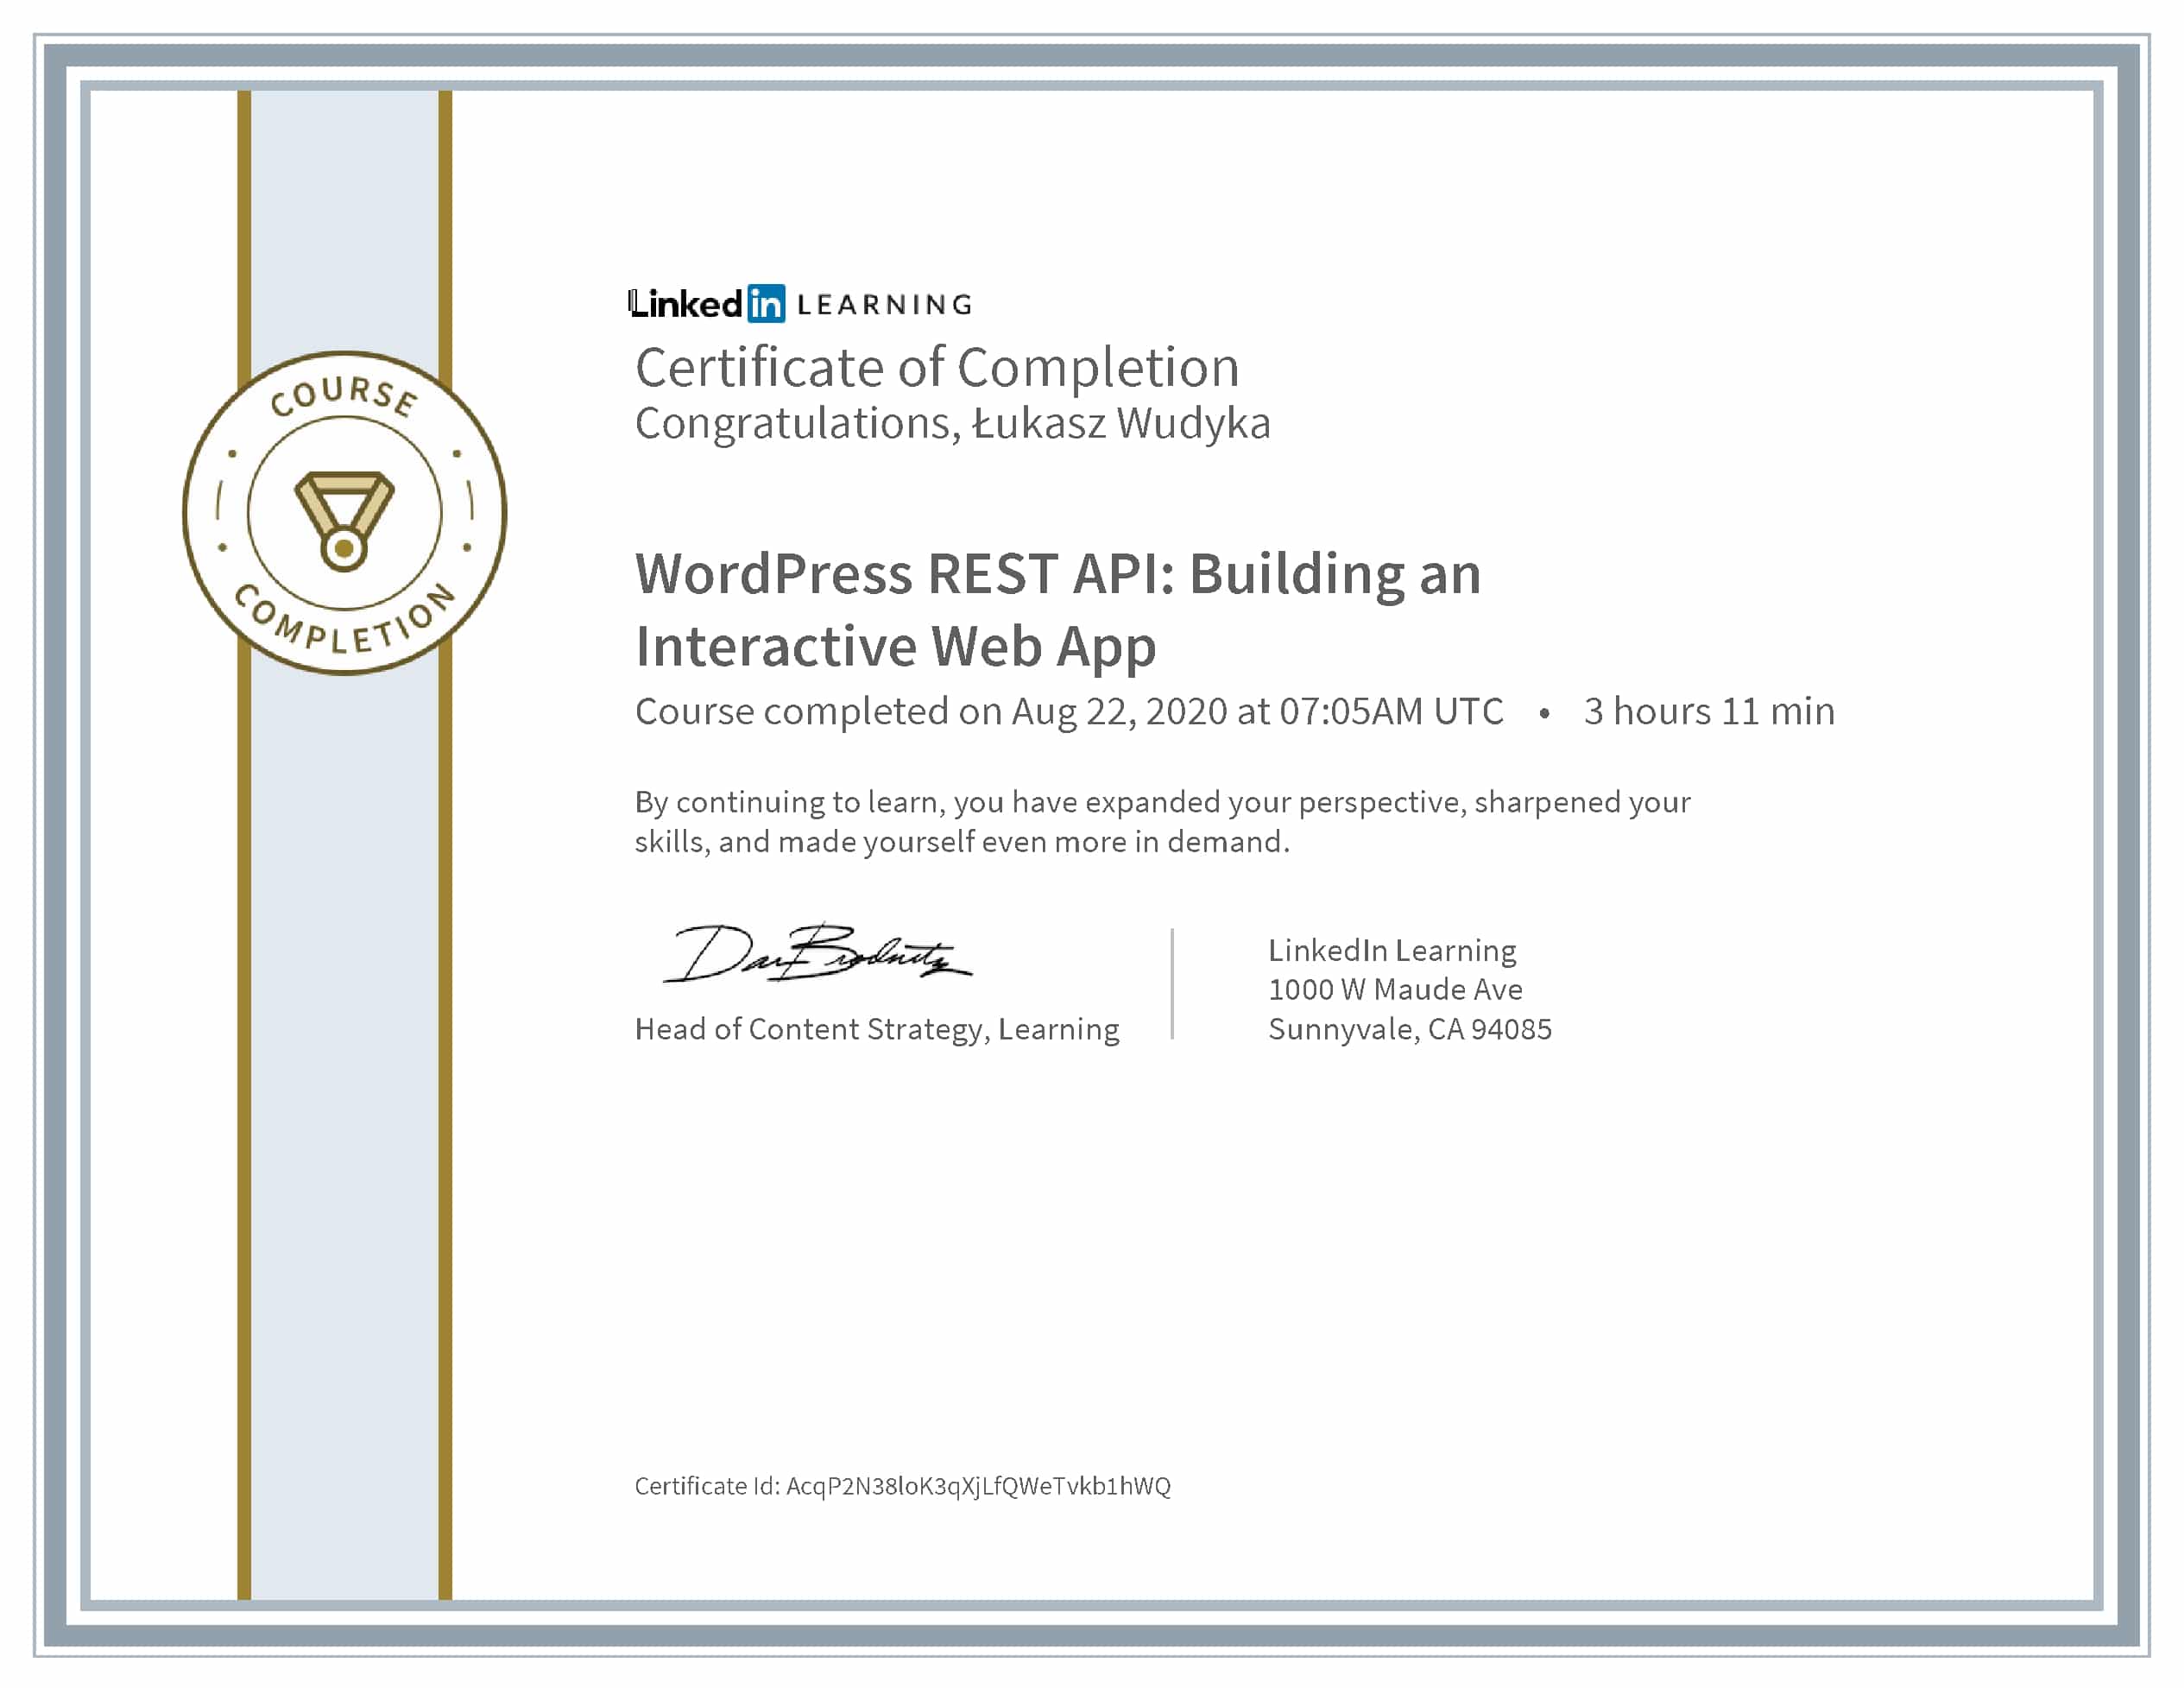This screenshot has width=2184, height=1688.
Task: Click 'Head of Content Strategy, Learning' caption
Action: pyautogui.click(x=877, y=1029)
